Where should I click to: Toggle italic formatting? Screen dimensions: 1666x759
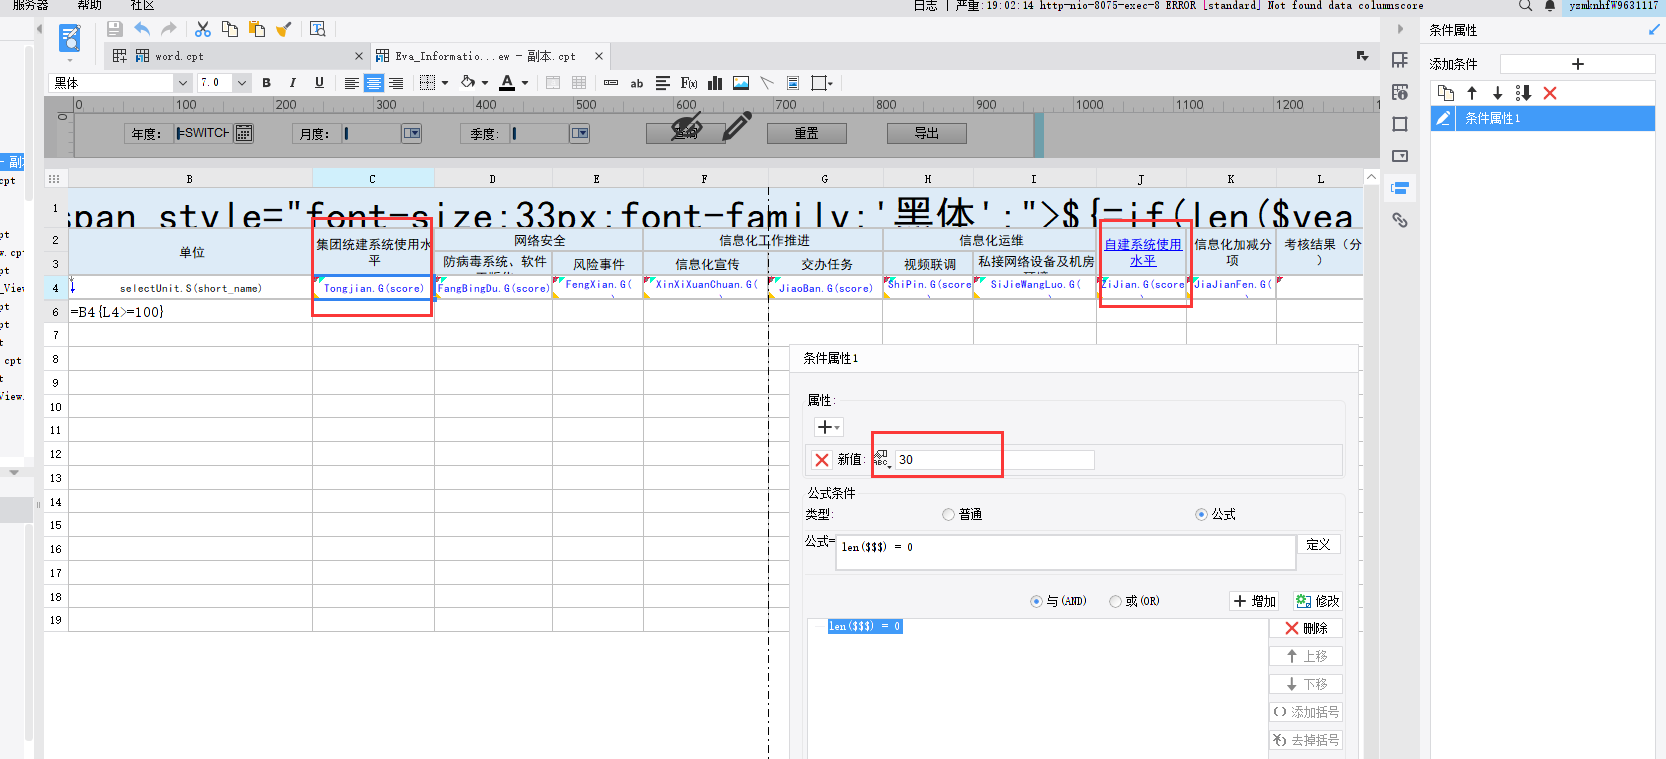[x=293, y=83]
